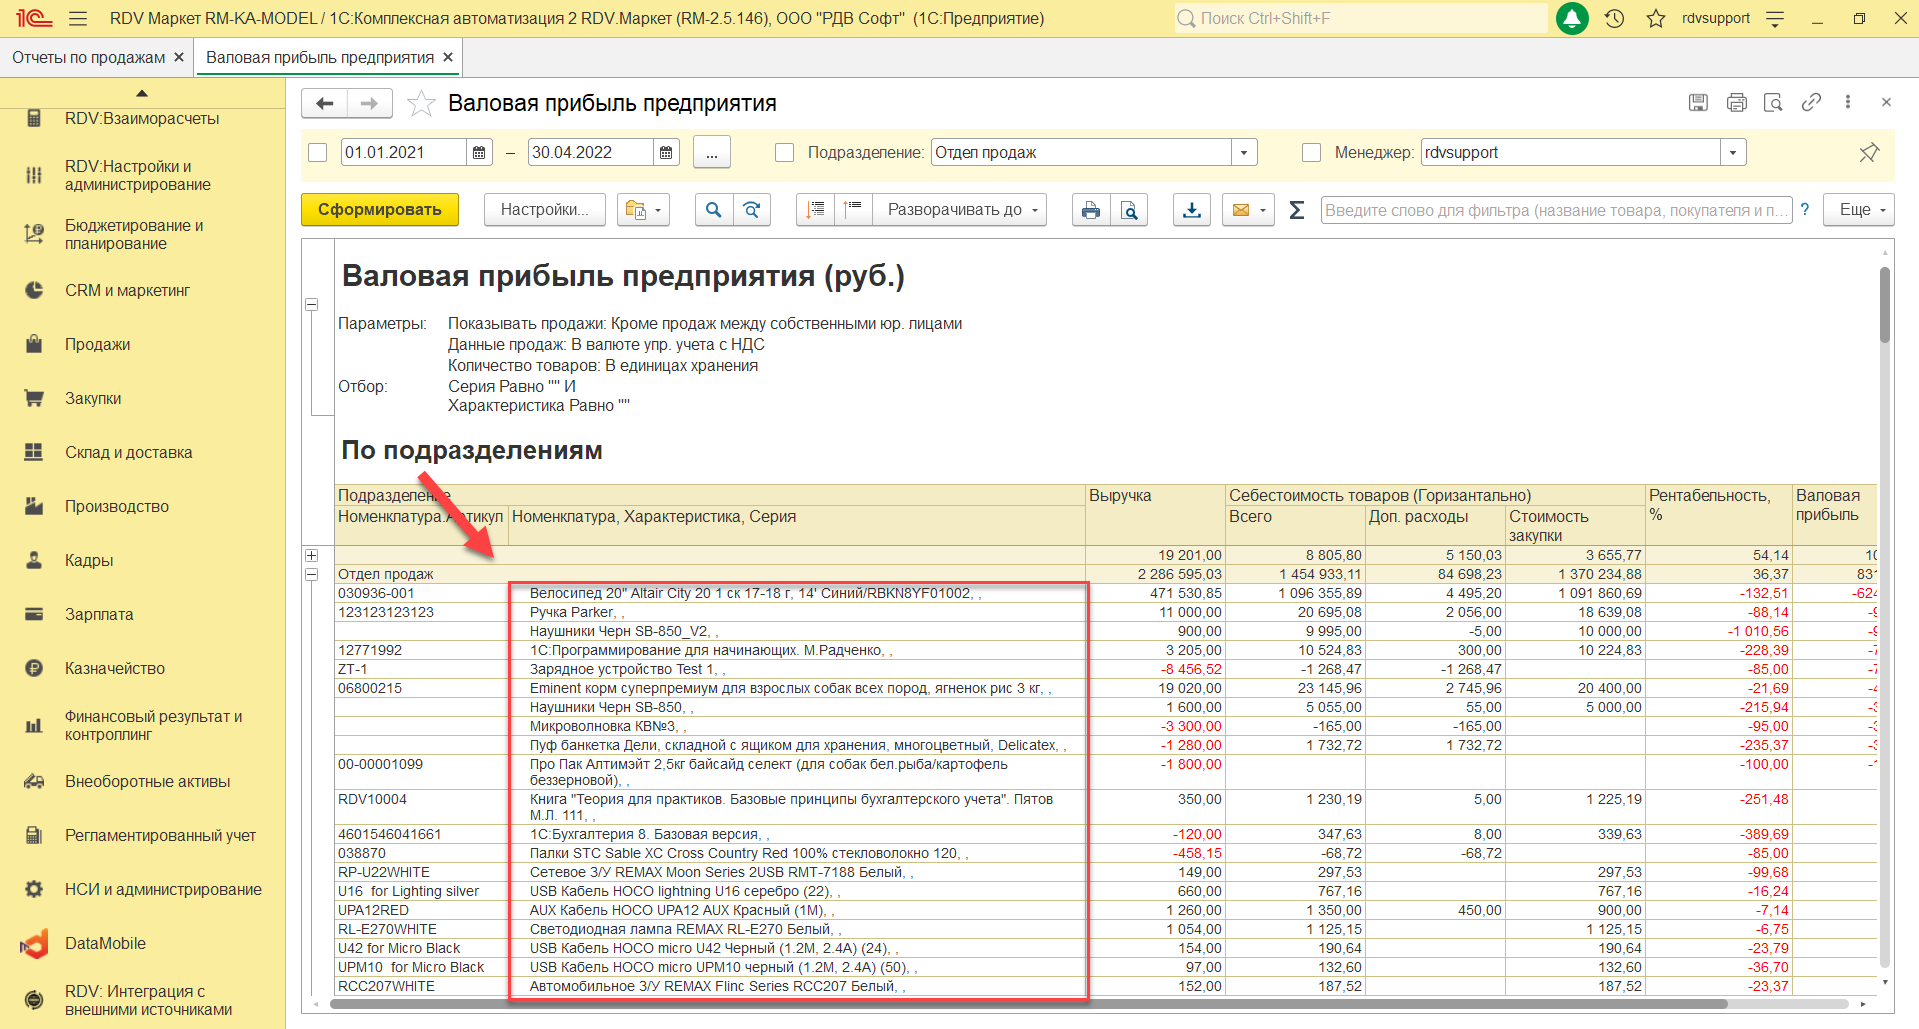Image resolution: width=1919 pixels, height=1029 pixels.
Task: Toggle the Подразделение filter checkbox
Action: click(785, 153)
